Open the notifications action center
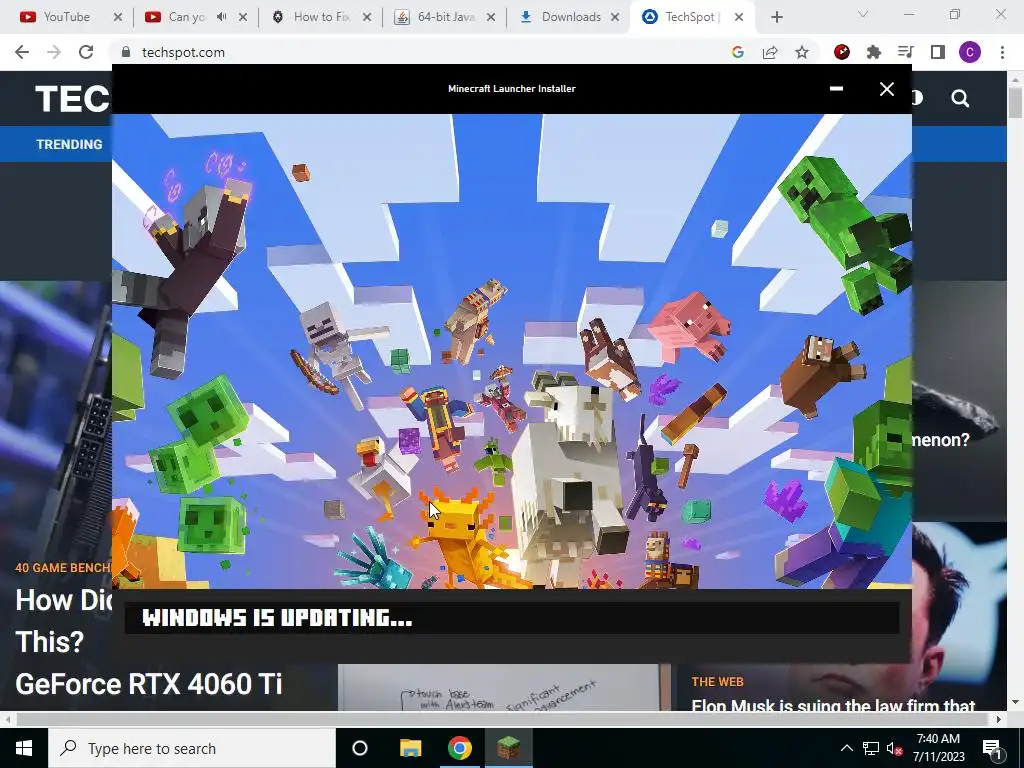Image resolution: width=1024 pixels, height=768 pixels. click(991, 748)
